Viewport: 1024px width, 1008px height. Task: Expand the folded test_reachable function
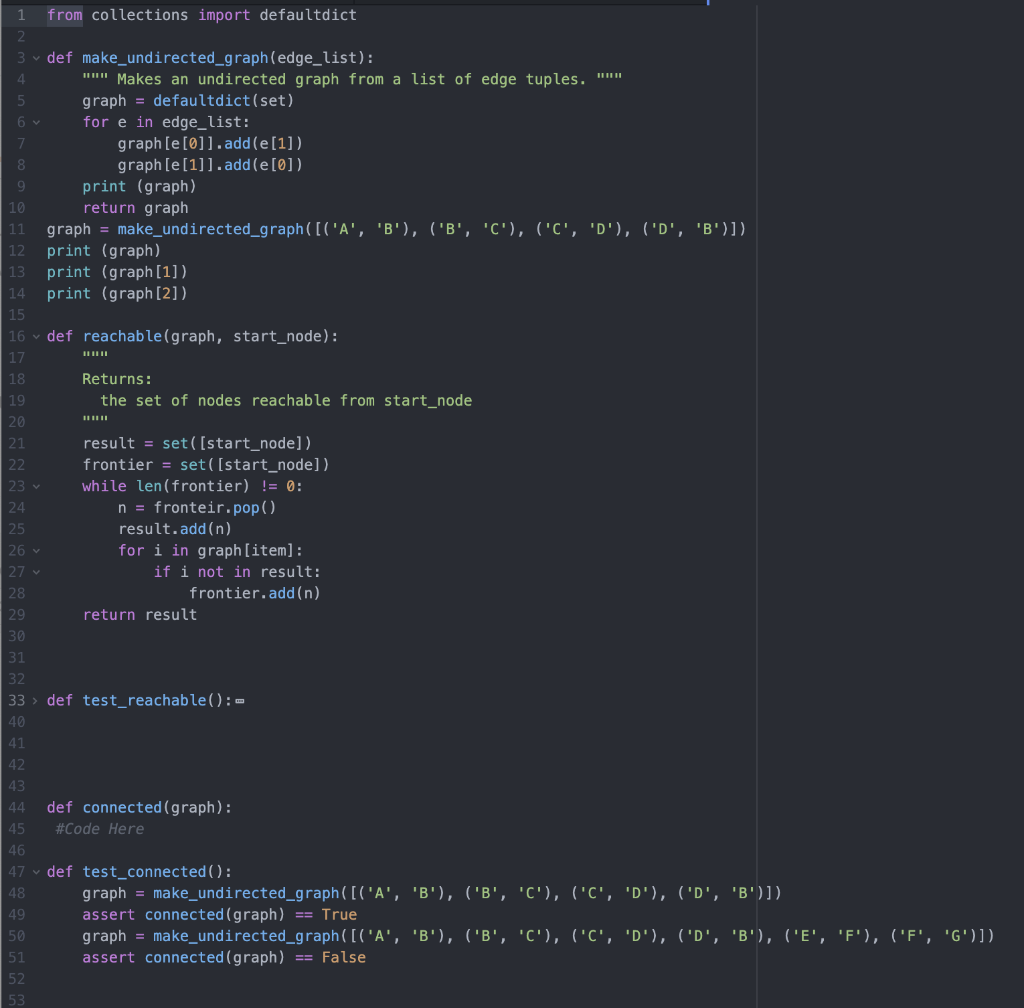(x=33, y=700)
